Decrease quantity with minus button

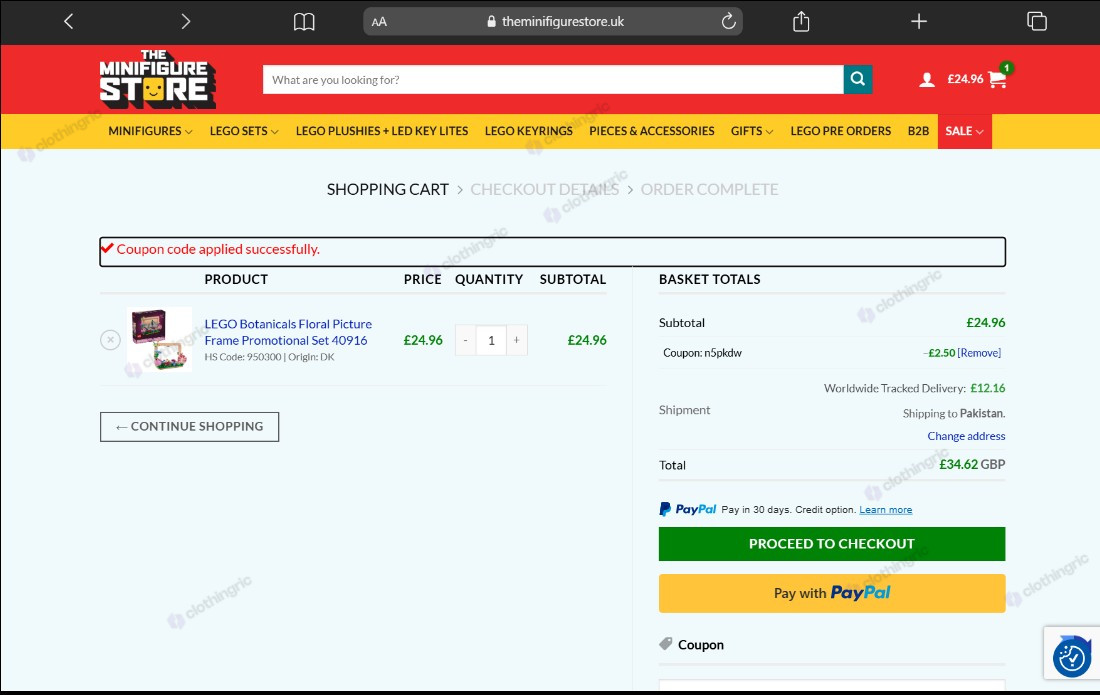pos(465,340)
